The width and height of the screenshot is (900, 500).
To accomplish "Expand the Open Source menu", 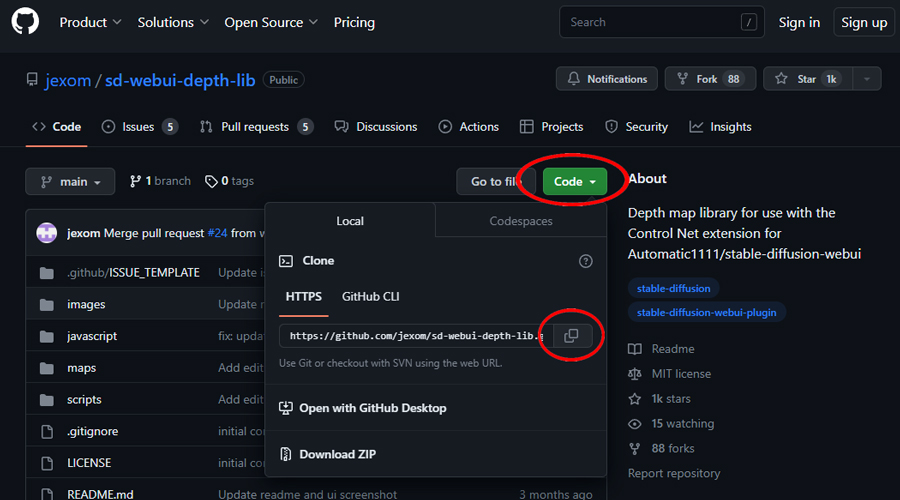I will pyautogui.click(x=271, y=22).
